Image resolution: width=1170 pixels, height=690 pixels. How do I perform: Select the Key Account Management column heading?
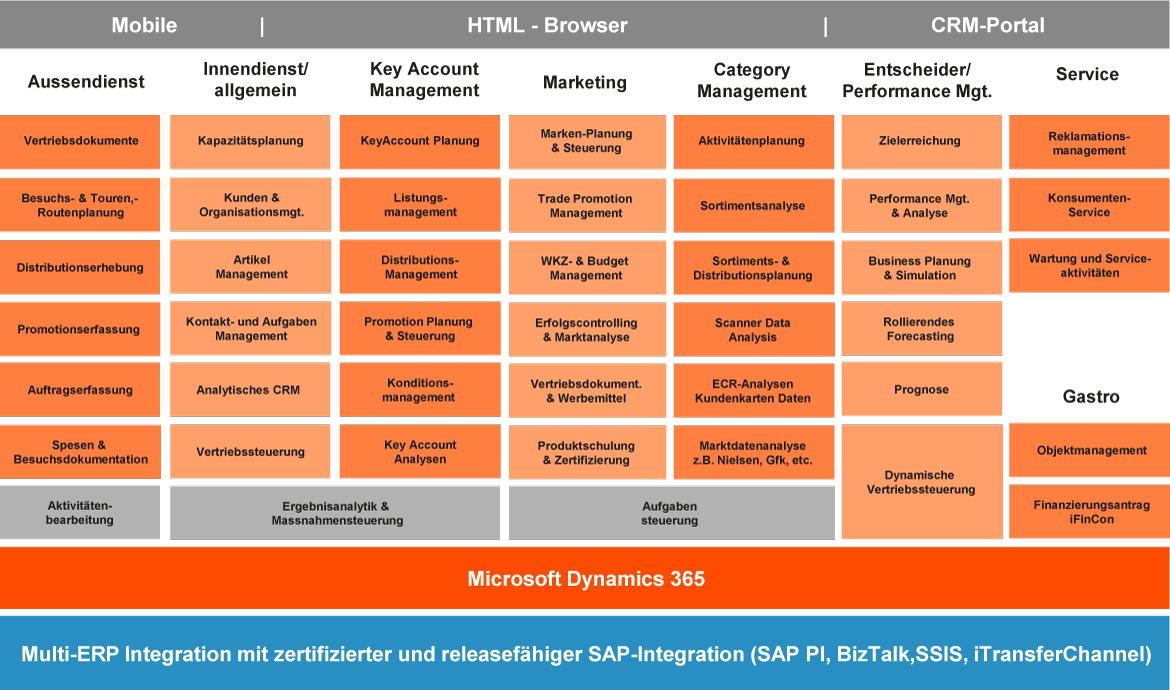coord(425,80)
